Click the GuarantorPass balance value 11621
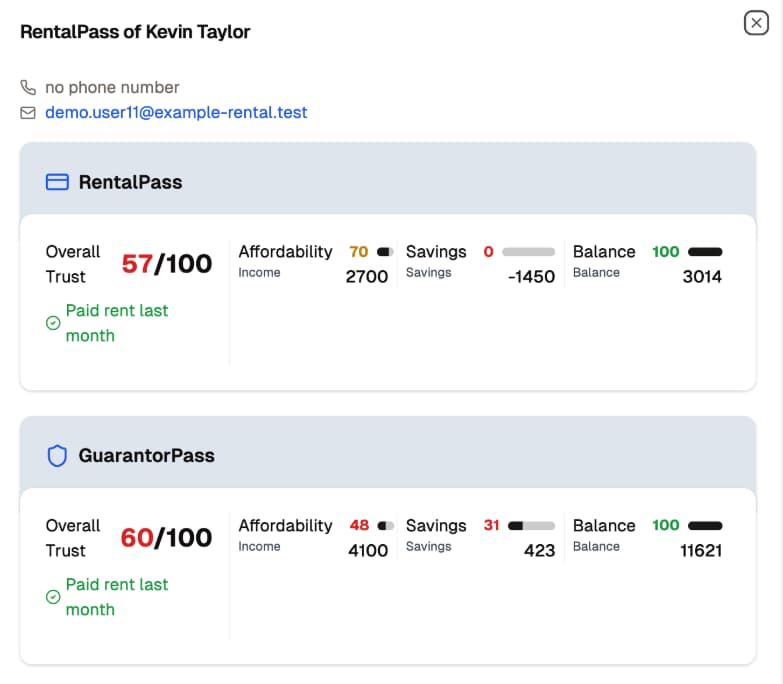The height and width of the screenshot is (684, 783). 701,551
